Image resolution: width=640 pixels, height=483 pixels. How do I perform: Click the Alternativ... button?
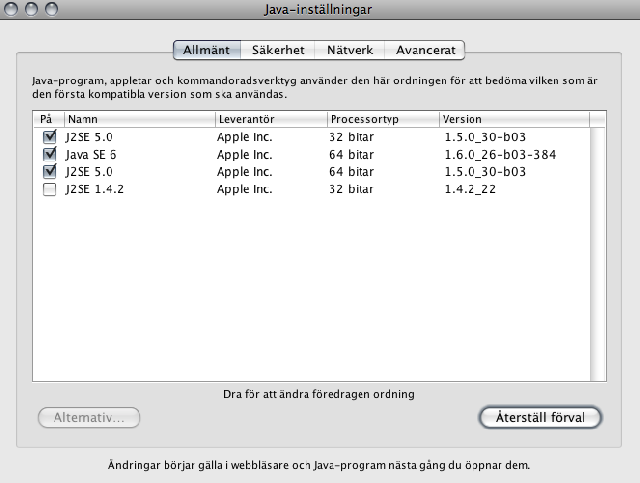(x=89, y=417)
